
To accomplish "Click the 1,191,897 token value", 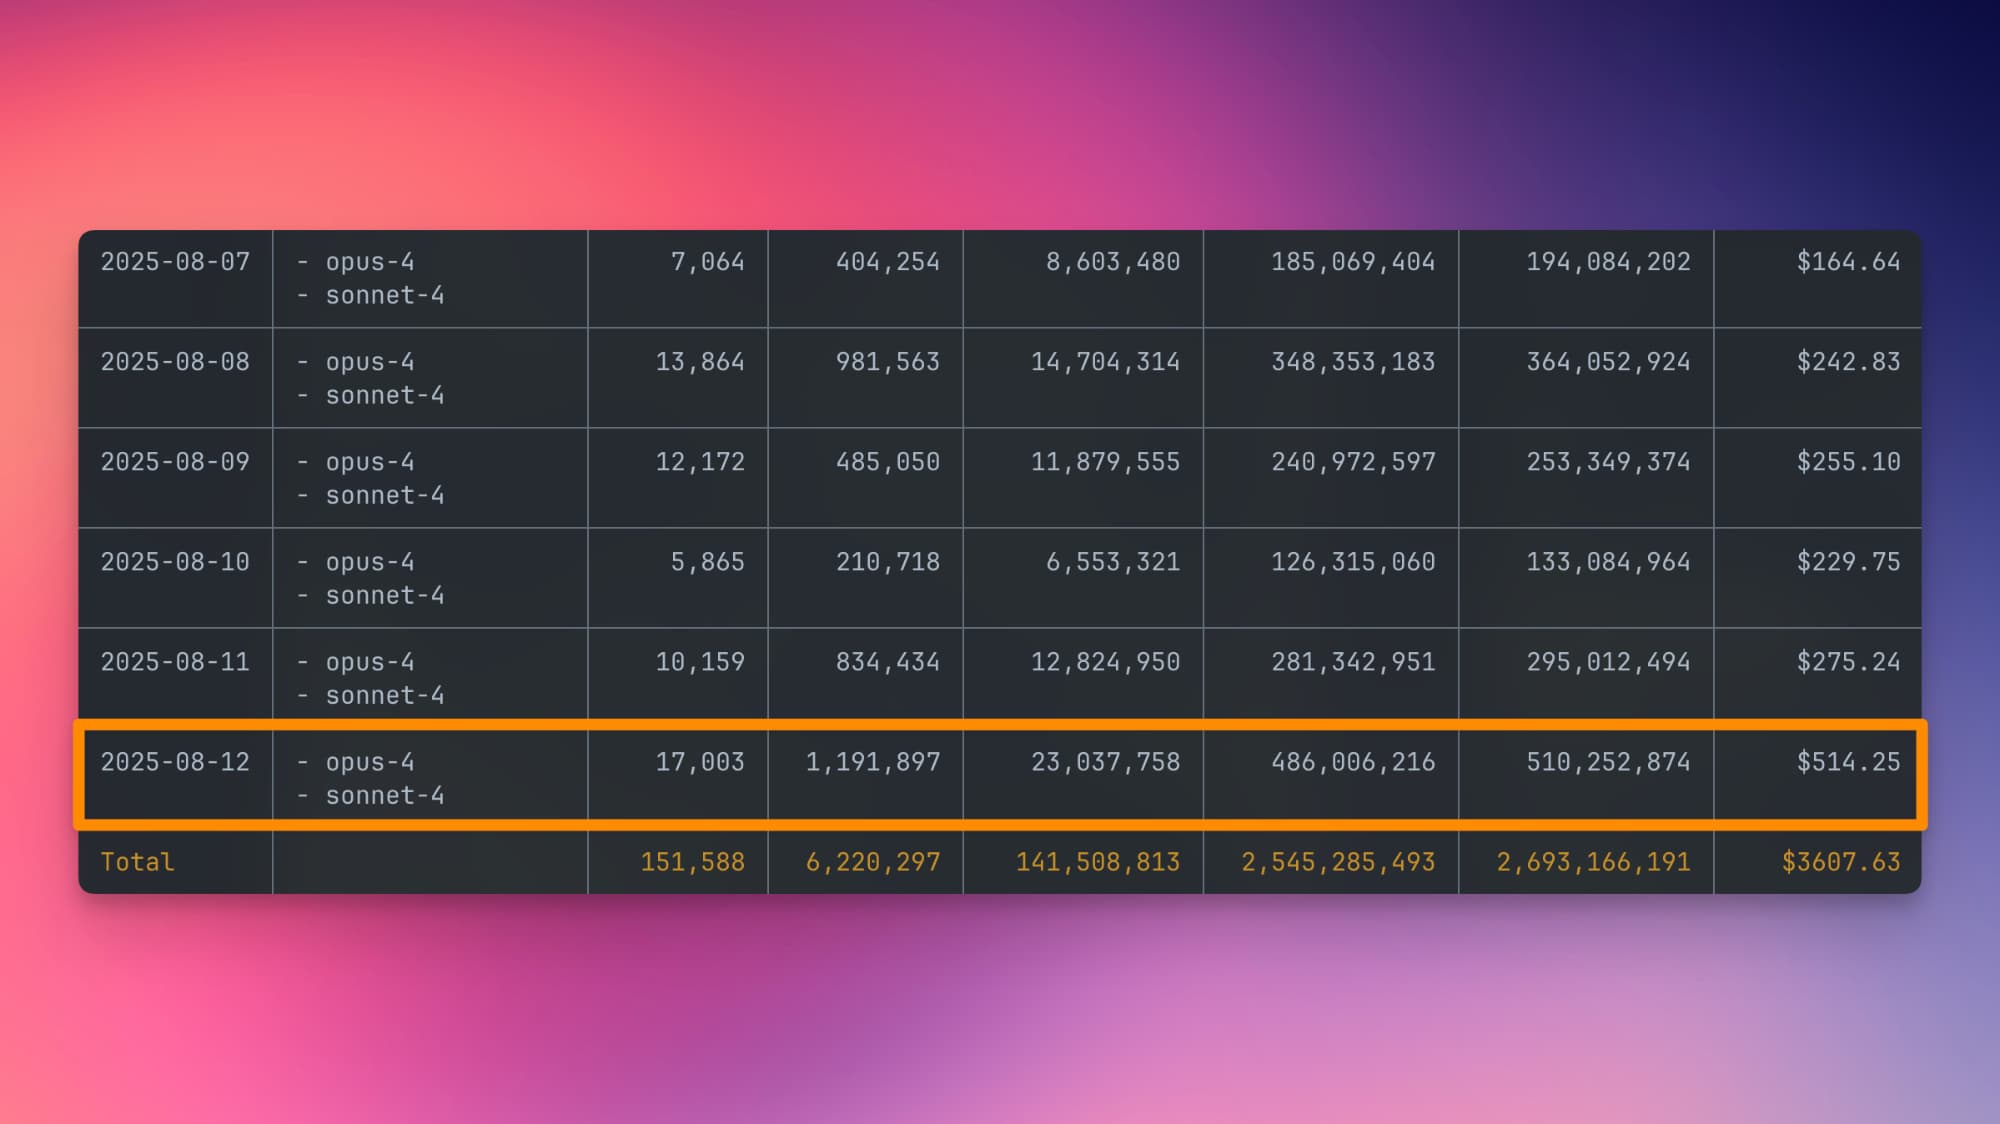I will click(872, 762).
